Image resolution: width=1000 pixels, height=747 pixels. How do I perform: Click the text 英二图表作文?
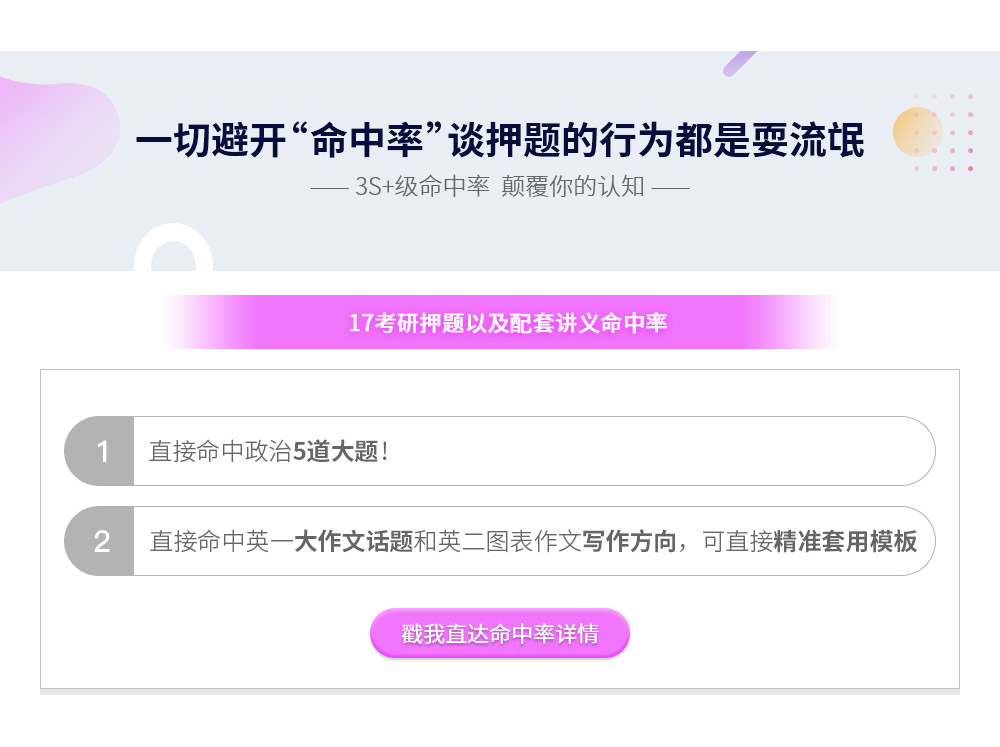(x=510, y=541)
